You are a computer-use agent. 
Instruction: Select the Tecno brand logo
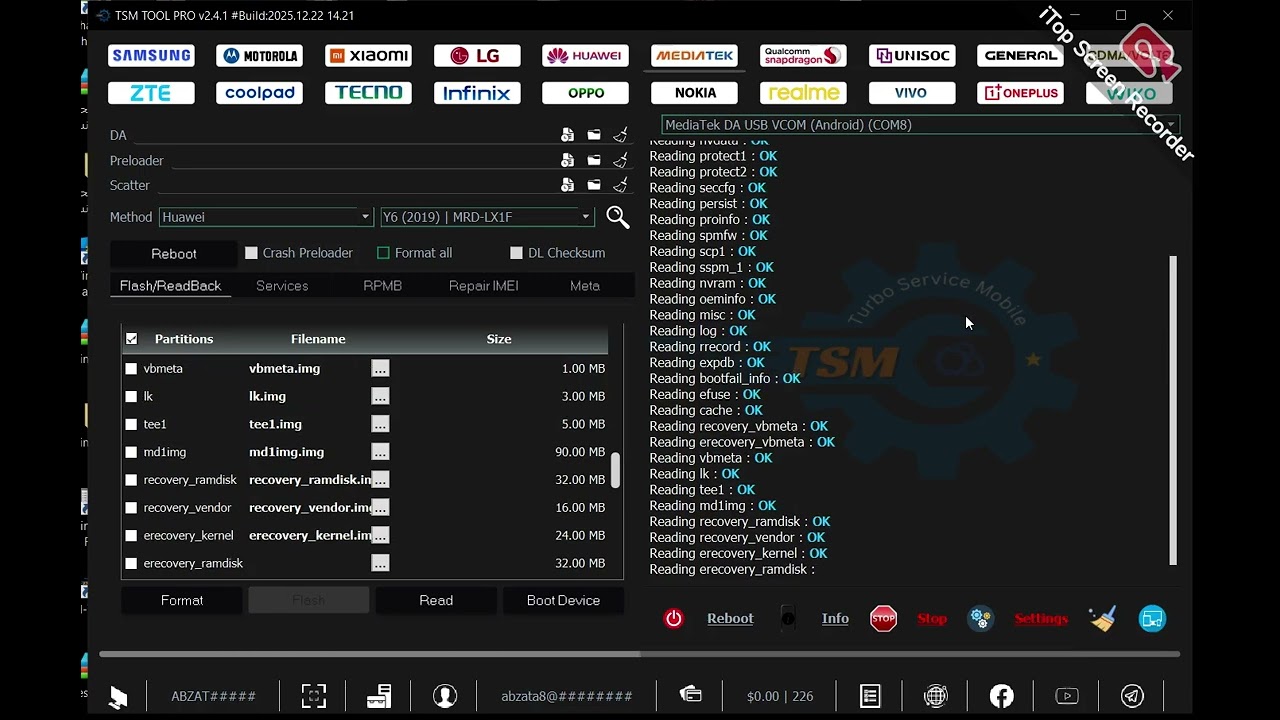[369, 93]
